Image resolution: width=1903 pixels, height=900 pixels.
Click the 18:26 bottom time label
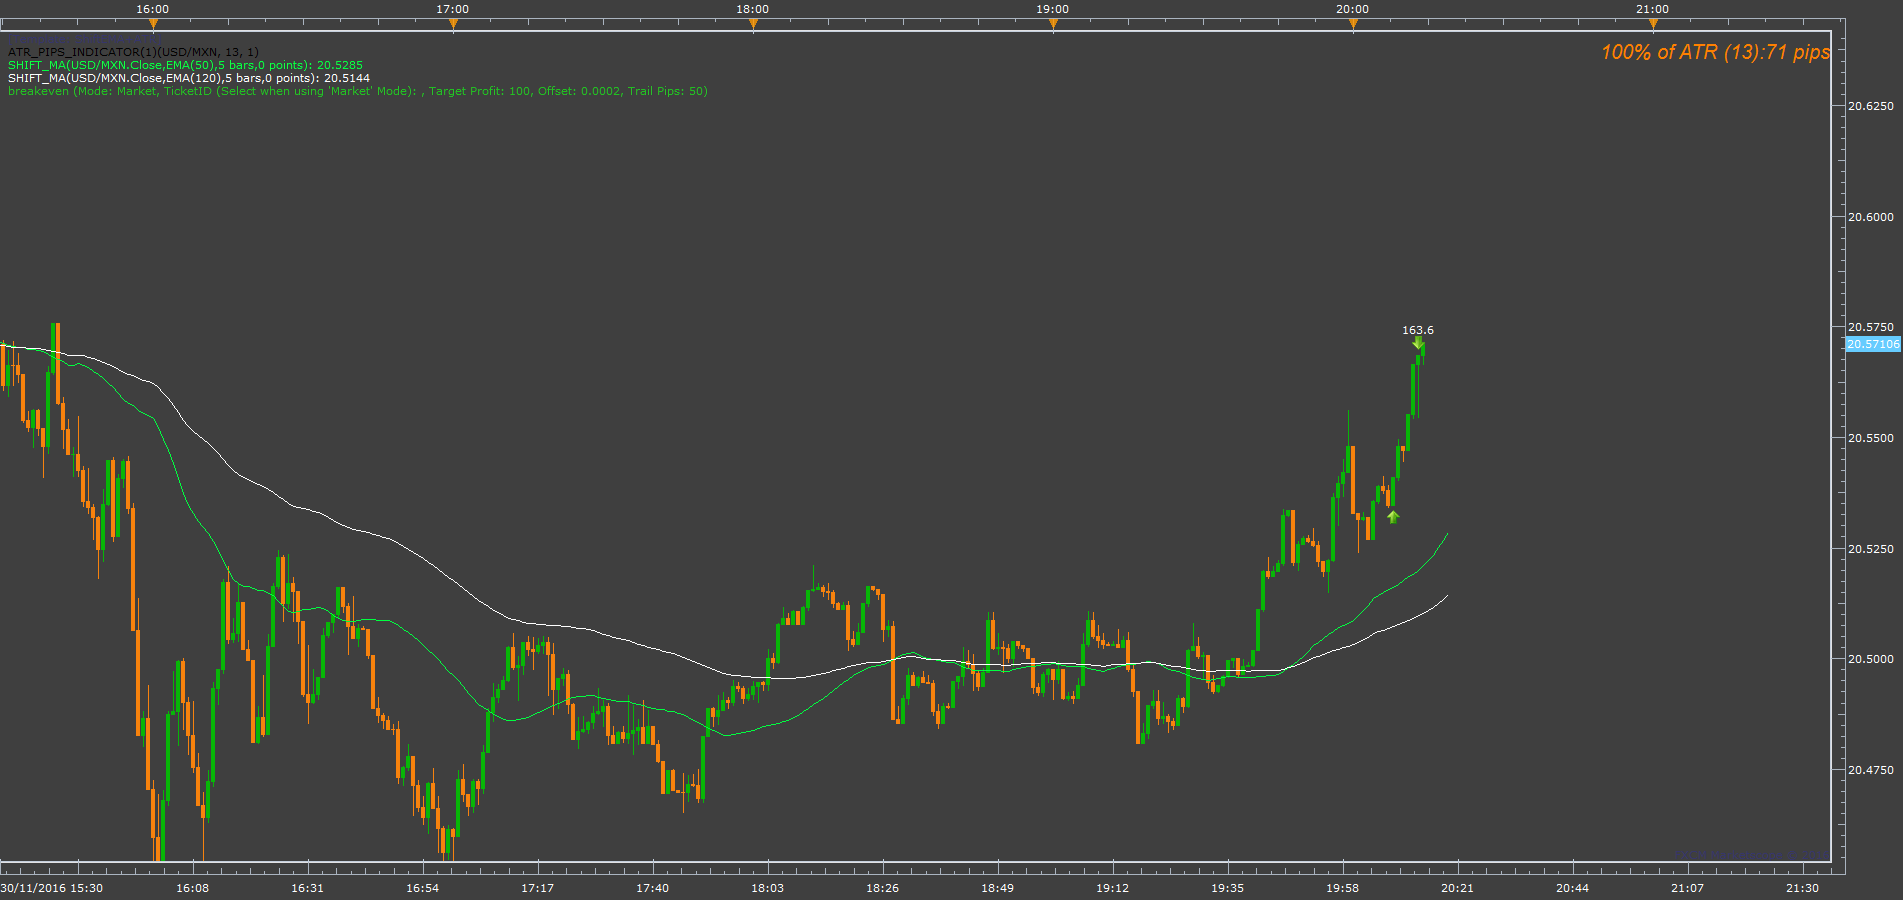[x=883, y=888]
